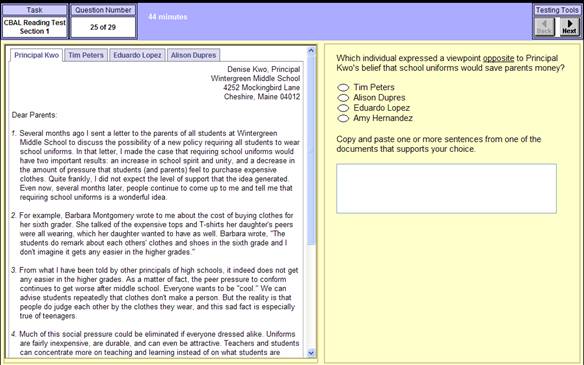Screen dimensions: 584x365
Task: Click the '25 of 29' question counter
Action: pos(103,27)
